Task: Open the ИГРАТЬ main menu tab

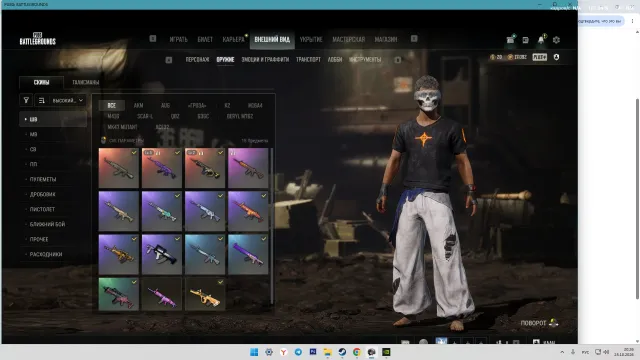Action: pos(178,39)
